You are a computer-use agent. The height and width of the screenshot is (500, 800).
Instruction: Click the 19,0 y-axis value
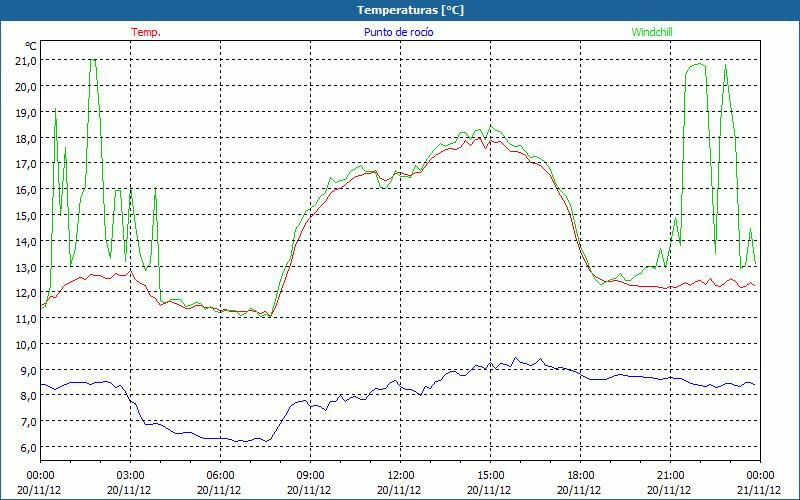click(26, 113)
